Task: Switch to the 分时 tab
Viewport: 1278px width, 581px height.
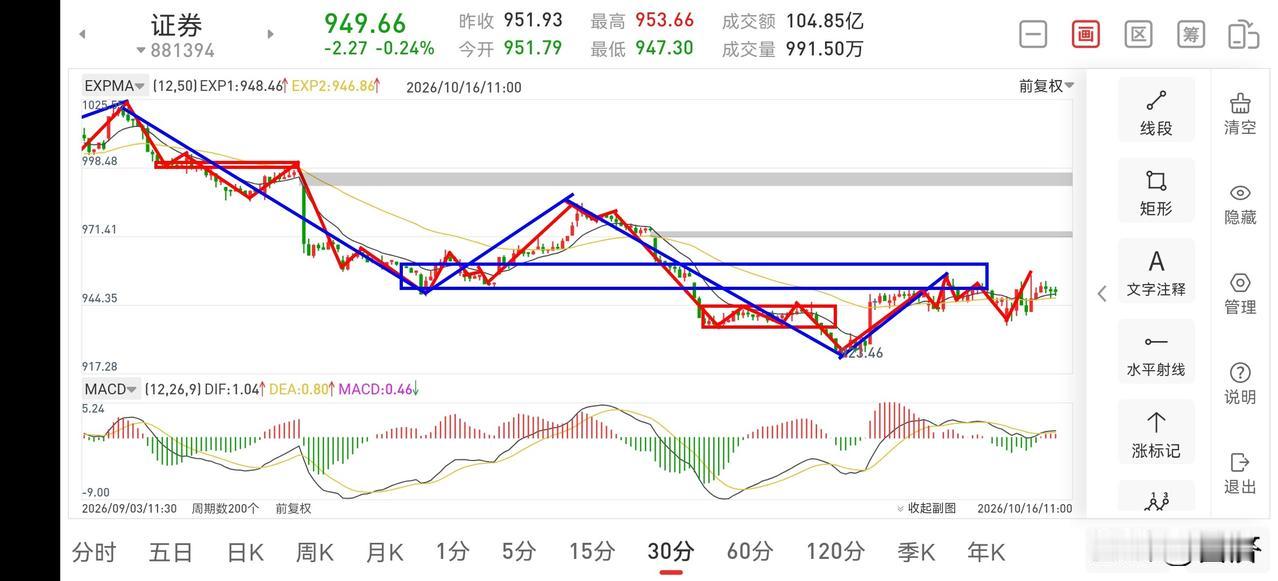Action: click(x=94, y=551)
